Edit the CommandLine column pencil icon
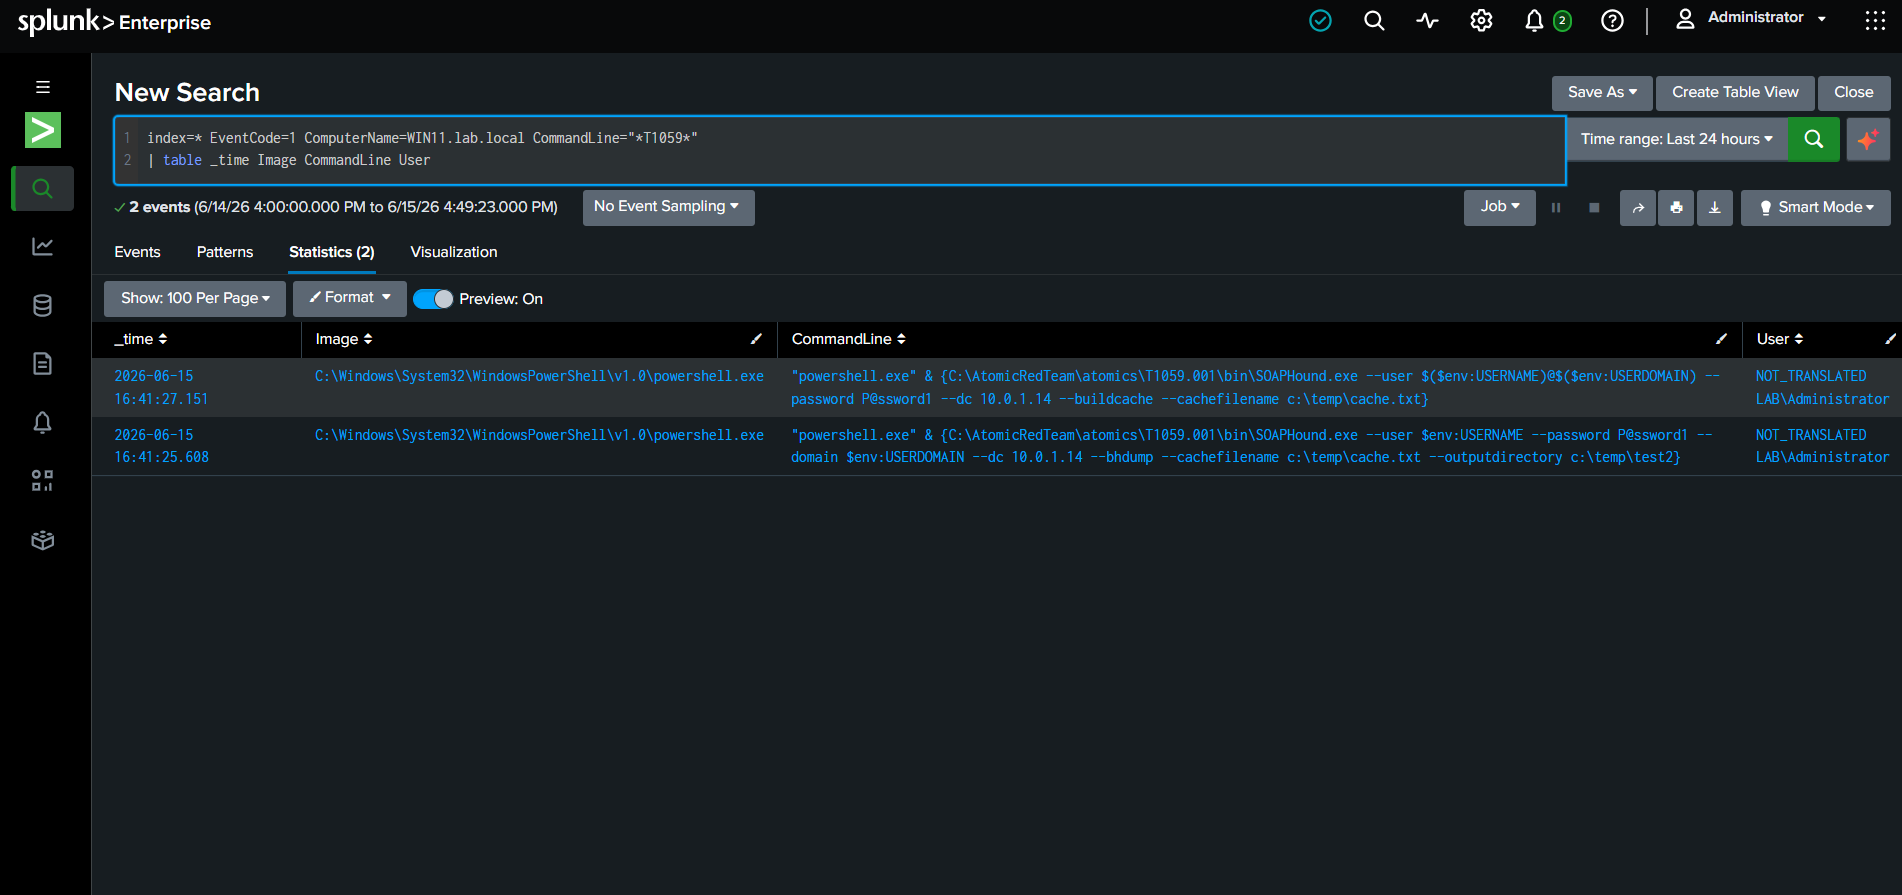The height and width of the screenshot is (895, 1902). point(1721,339)
